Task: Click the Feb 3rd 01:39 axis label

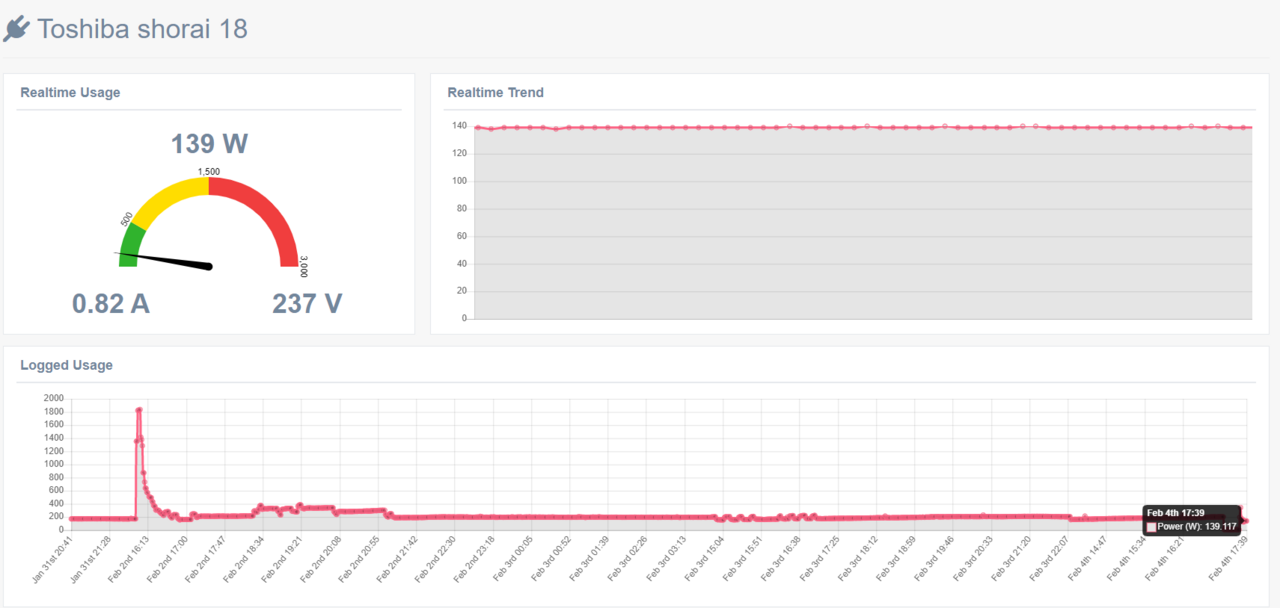Action: pos(591,560)
